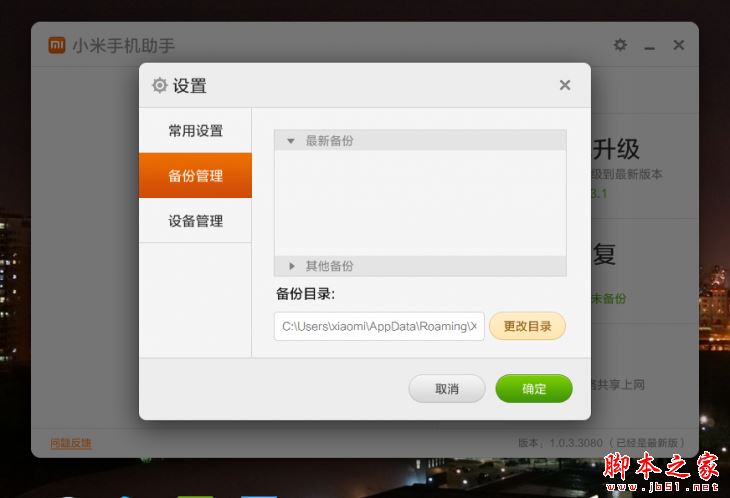Image resolution: width=730 pixels, height=498 pixels.
Task: Click the version text 1.0.3.3080
Action: [575, 443]
